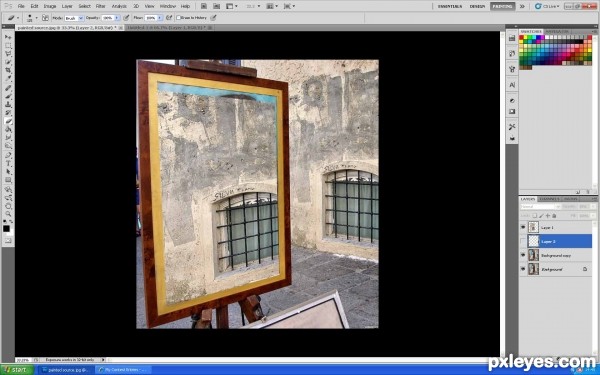Select the Horizontal Type tool
The height and width of the screenshot is (375, 600).
[8, 163]
